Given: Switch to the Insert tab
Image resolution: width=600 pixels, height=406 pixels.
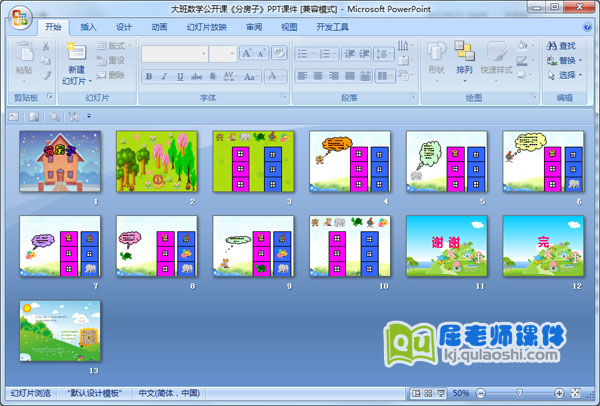Looking at the screenshot, I should coord(88,27).
